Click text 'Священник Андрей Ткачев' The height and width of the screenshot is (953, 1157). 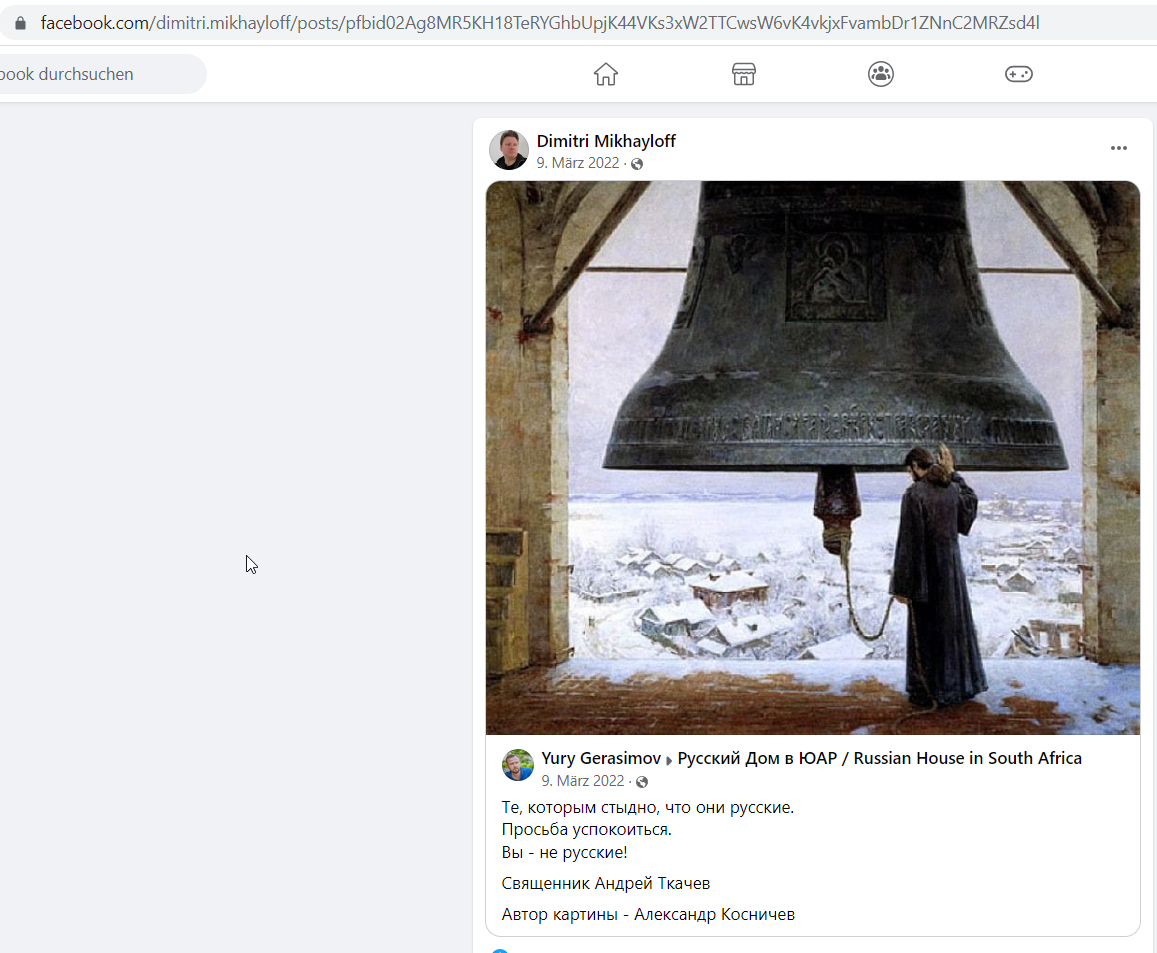point(606,883)
